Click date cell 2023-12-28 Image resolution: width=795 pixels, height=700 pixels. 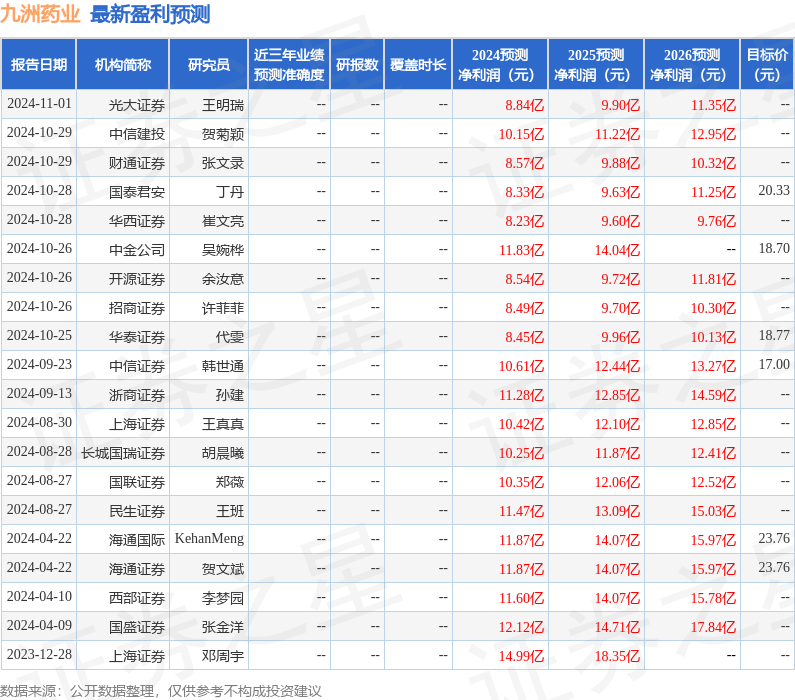click(39, 654)
